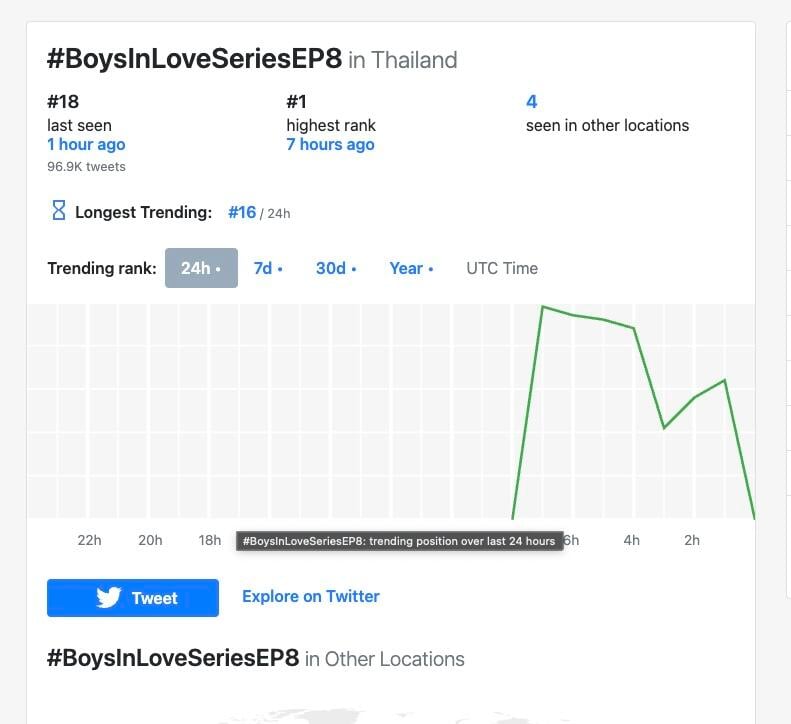Click the '1 hour ago' last seen link
Viewport: 791px width, 724px height.
[86, 145]
